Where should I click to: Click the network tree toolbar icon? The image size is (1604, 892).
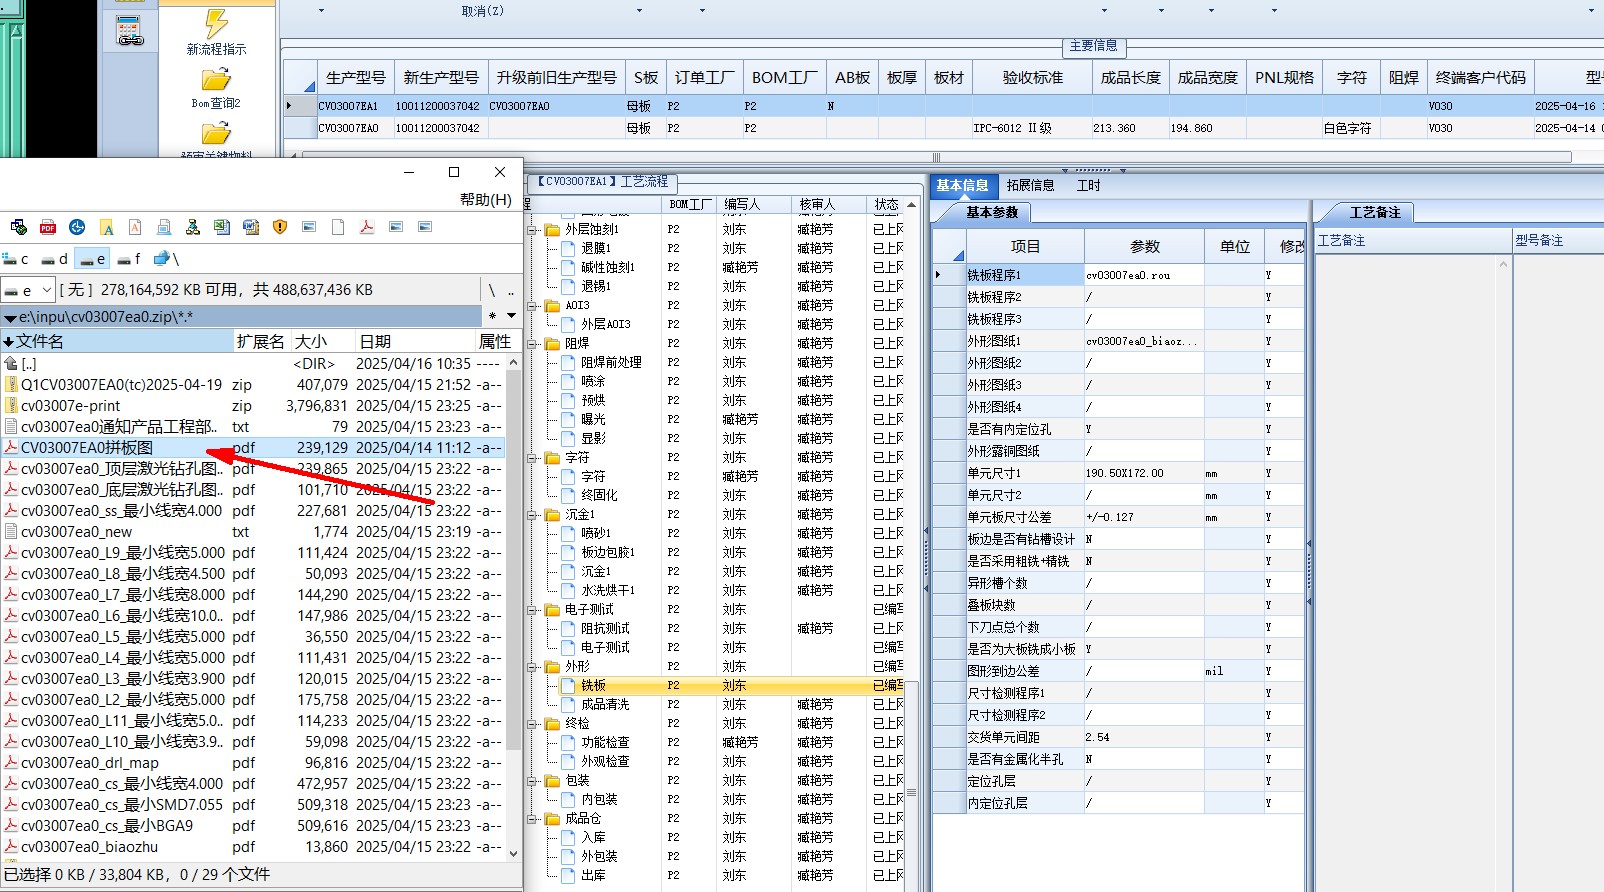[x=193, y=227]
